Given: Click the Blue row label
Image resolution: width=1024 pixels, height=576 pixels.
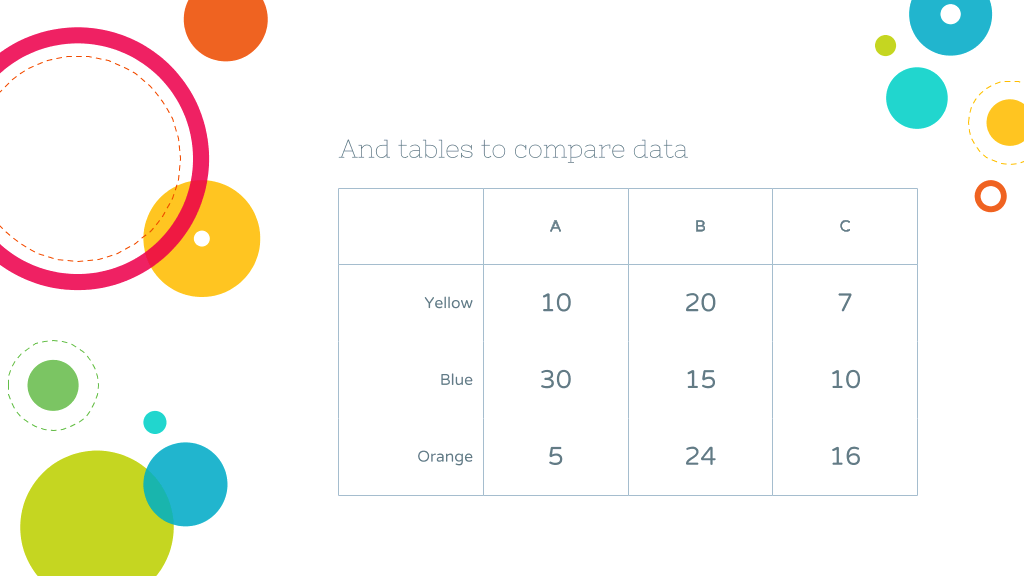Looking at the screenshot, I should 456,380.
